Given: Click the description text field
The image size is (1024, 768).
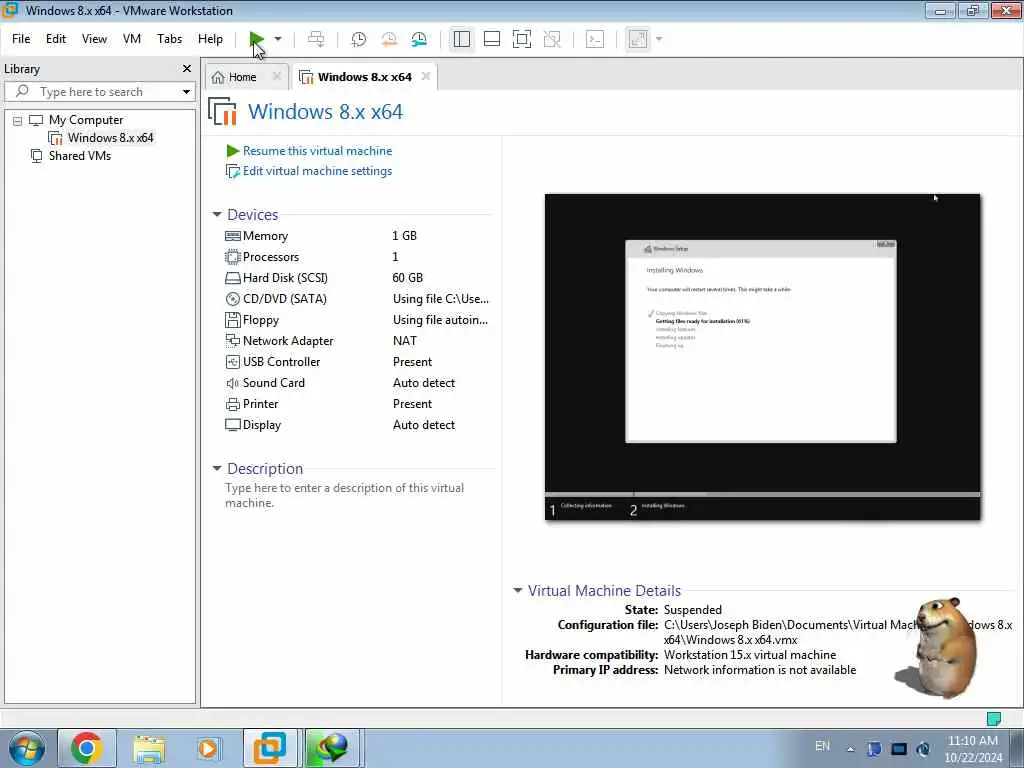Looking at the screenshot, I should (344, 495).
